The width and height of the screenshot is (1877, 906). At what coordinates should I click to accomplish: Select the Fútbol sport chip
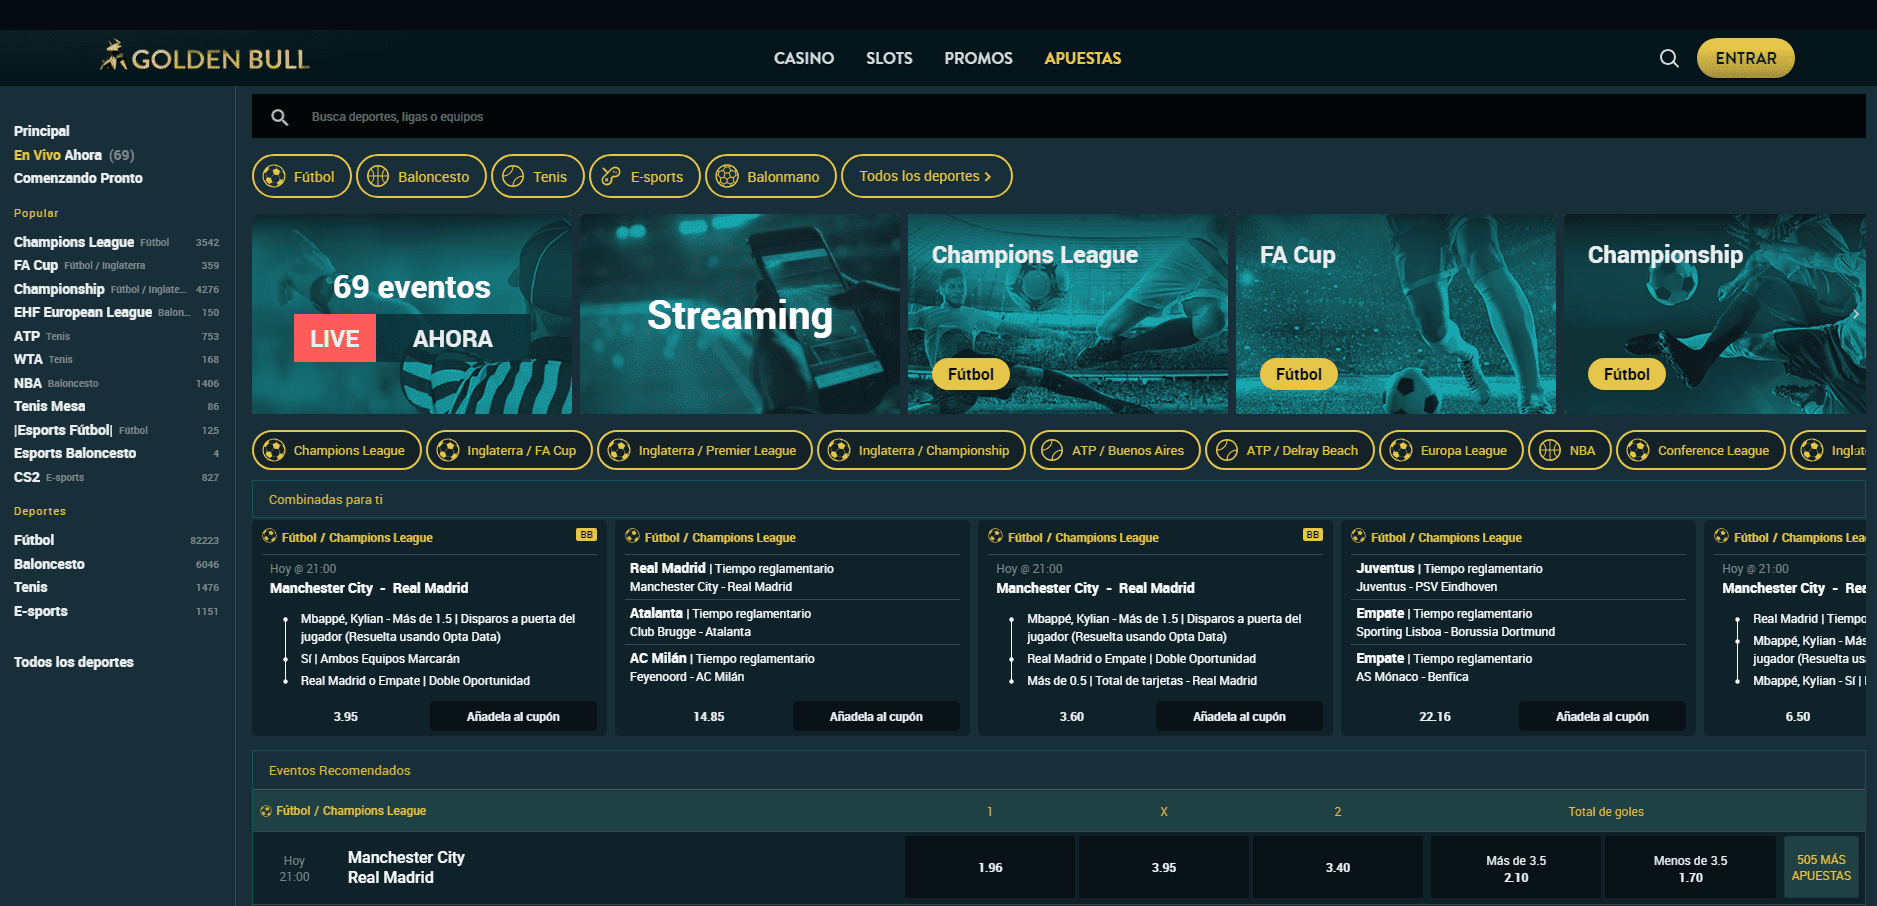[301, 176]
